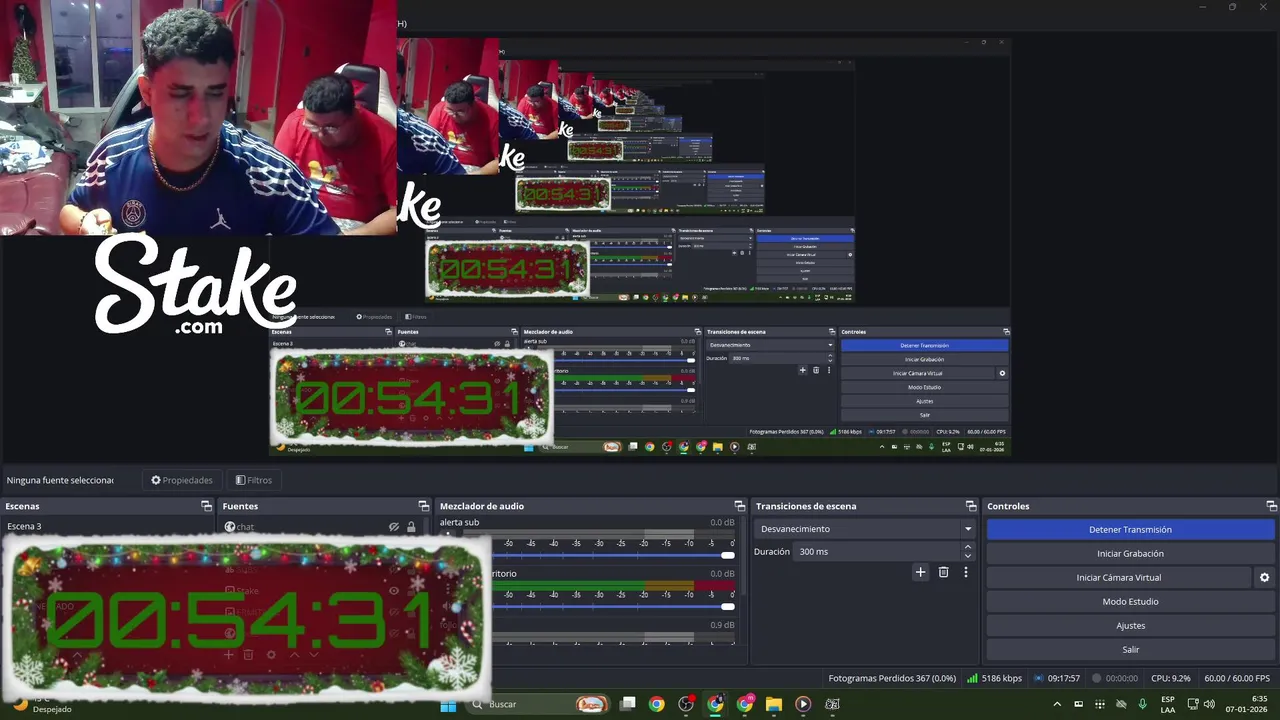This screenshot has height=720, width=1280.
Task: Click the streaming time indicator icon
Action: click(x=1039, y=678)
